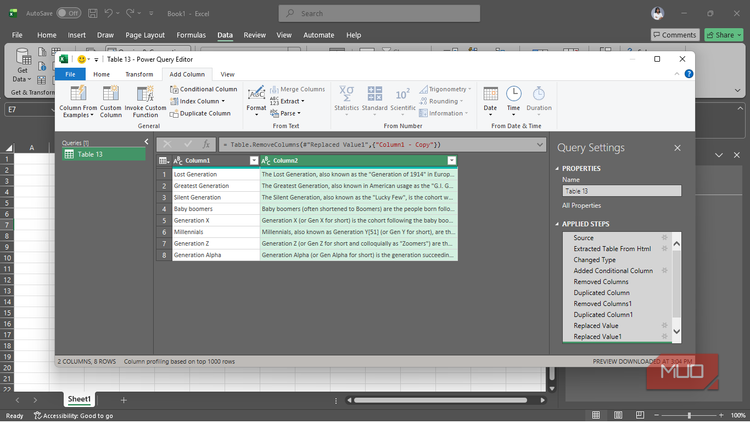Click Excel Save icon

(93, 13)
